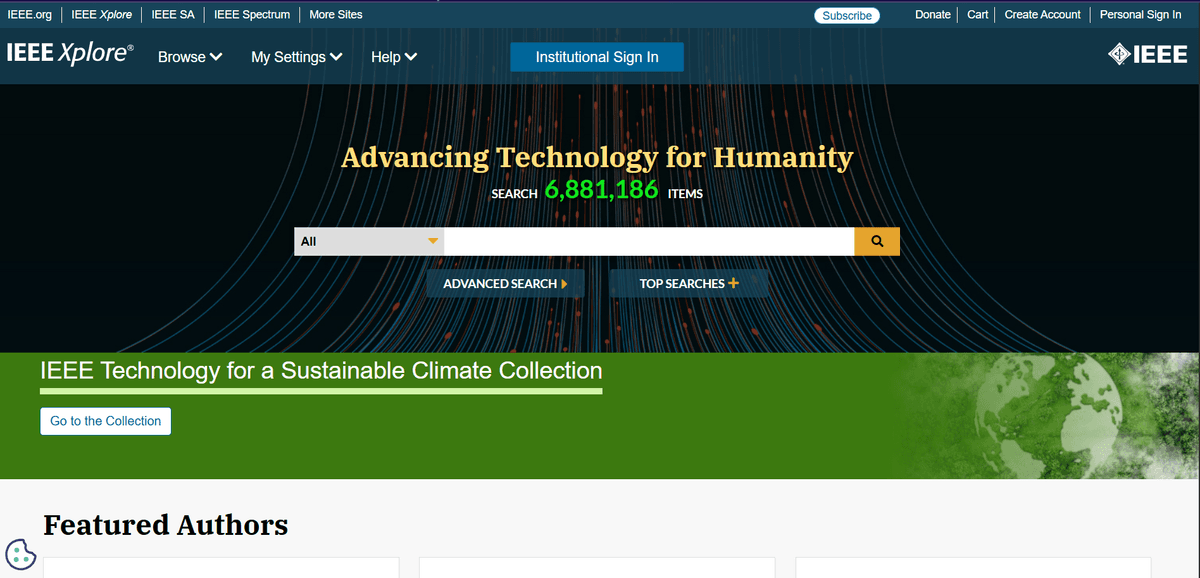Open the Cart link
The width and height of the screenshot is (1200, 578).
click(978, 15)
